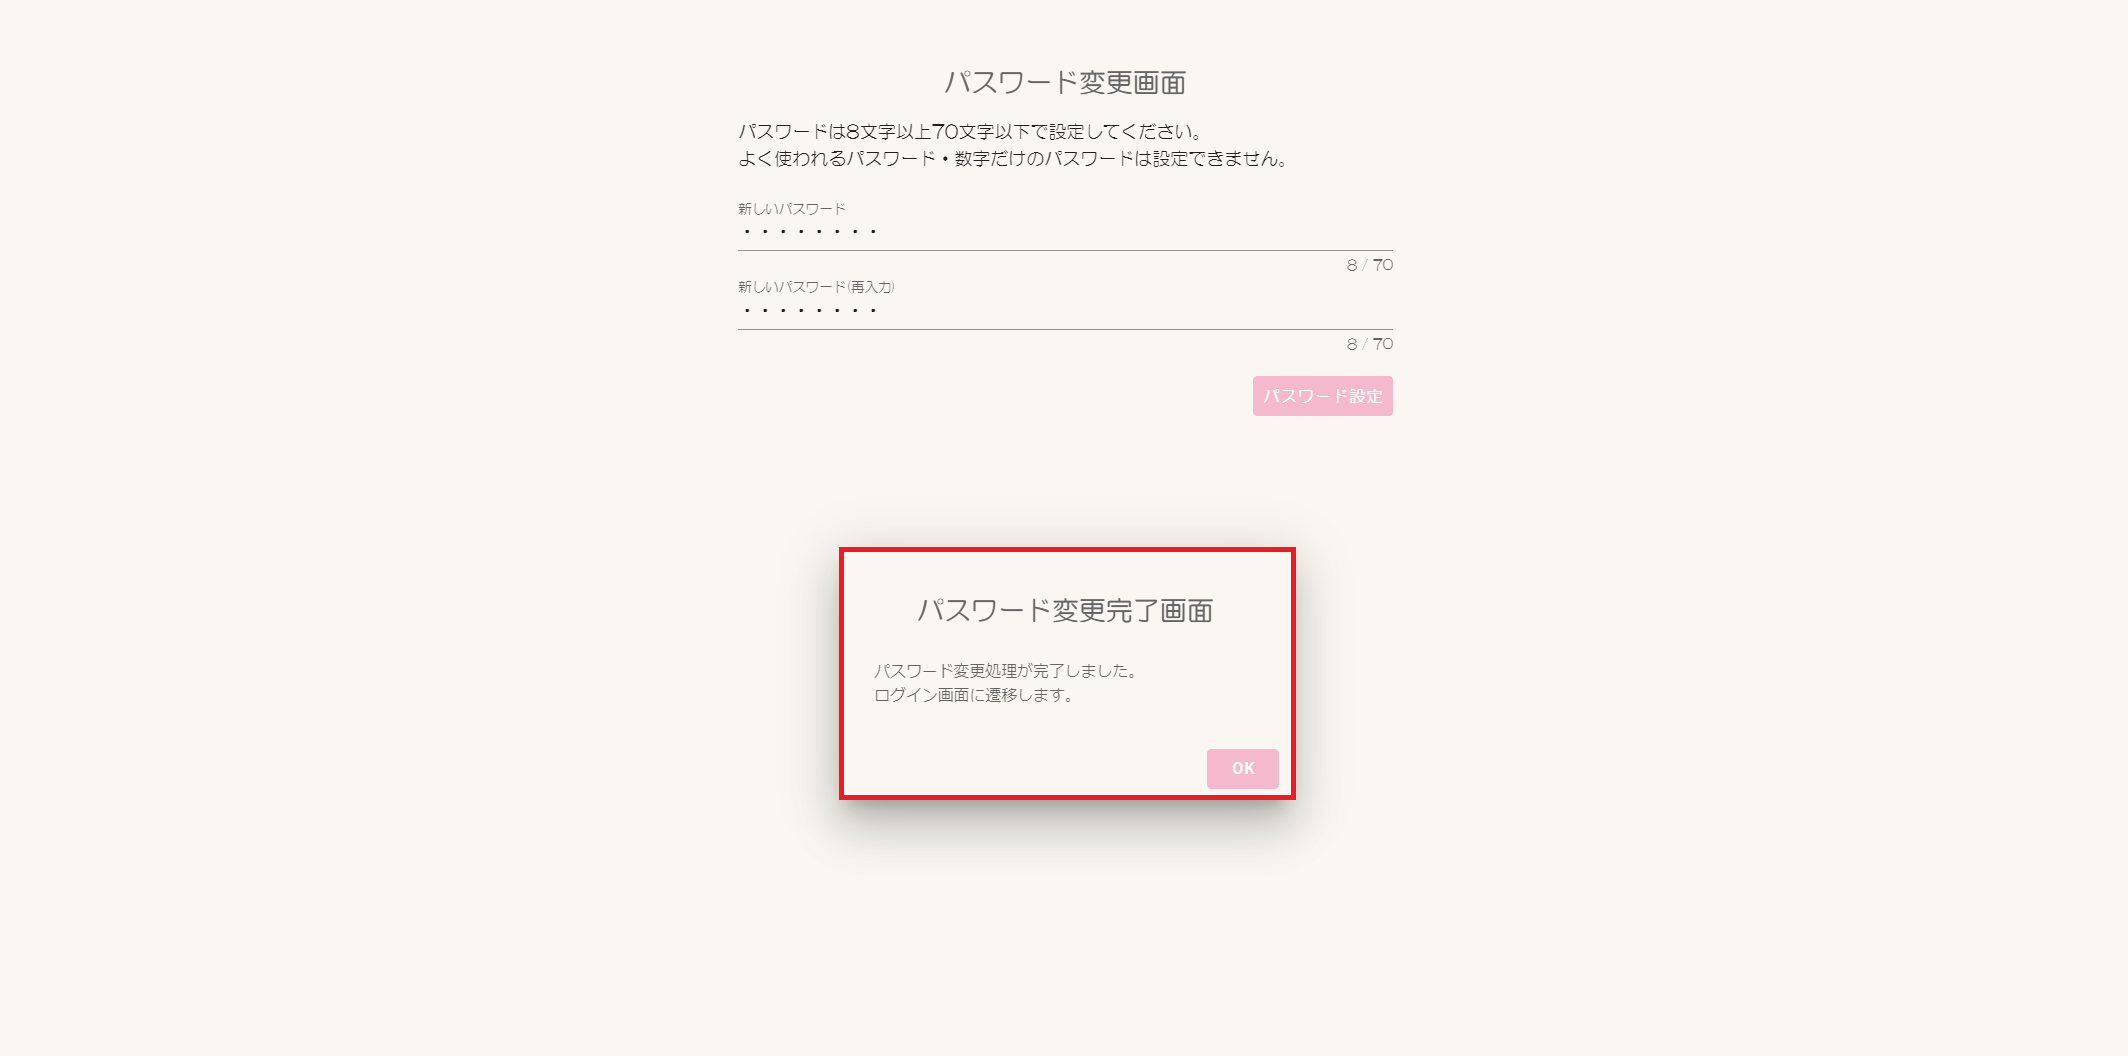Click the underline of the re-entry password field

tap(1065, 329)
